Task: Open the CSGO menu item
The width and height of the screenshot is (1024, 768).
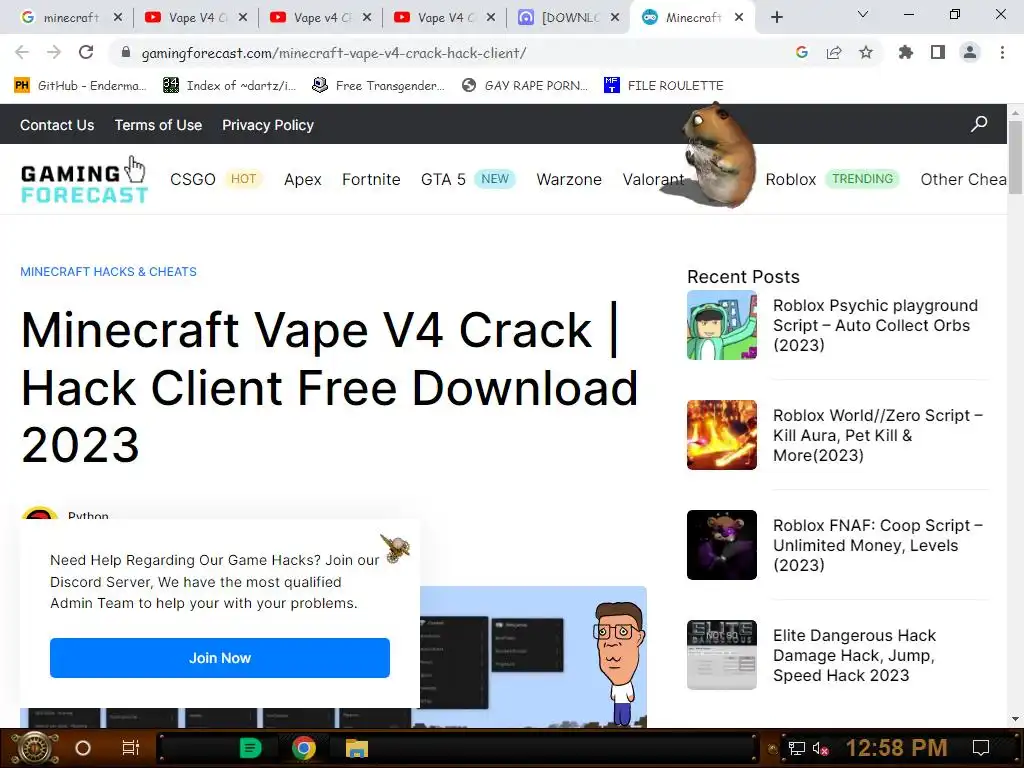Action: (193, 180)
